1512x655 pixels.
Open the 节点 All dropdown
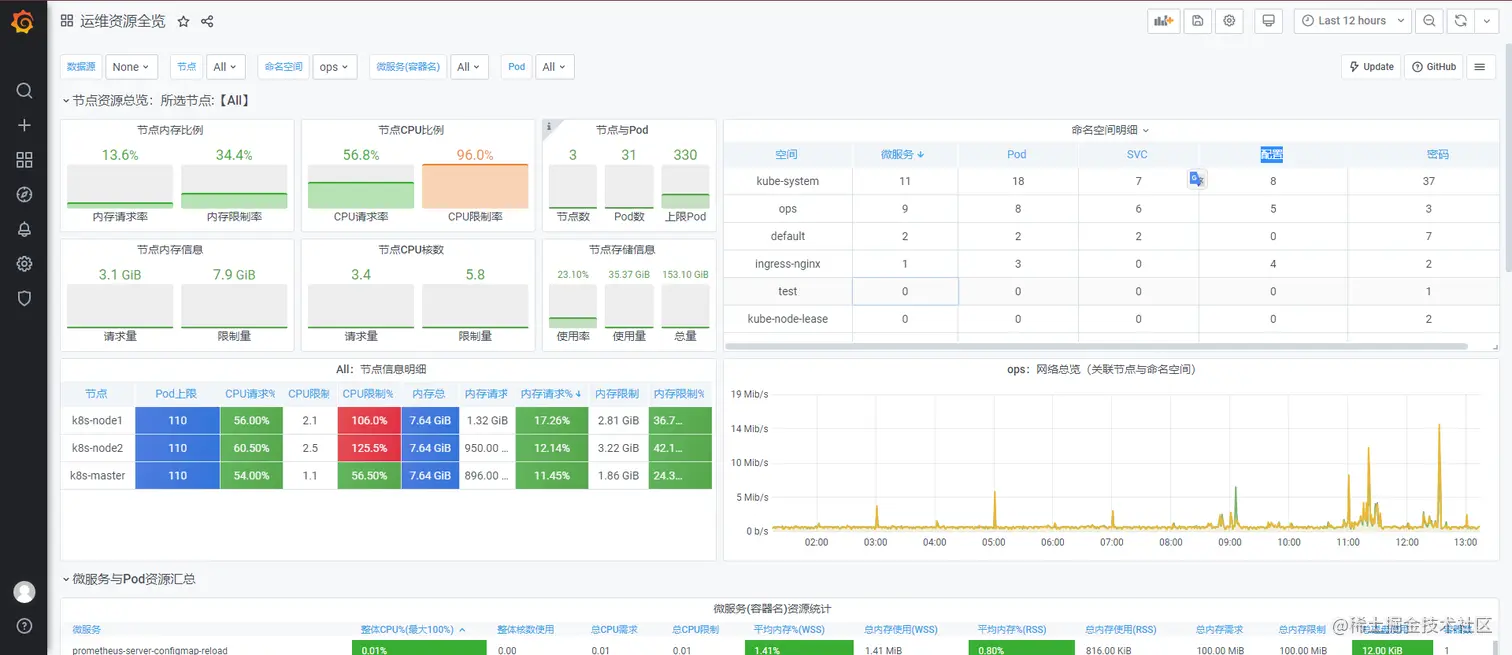tap(225, 67)
